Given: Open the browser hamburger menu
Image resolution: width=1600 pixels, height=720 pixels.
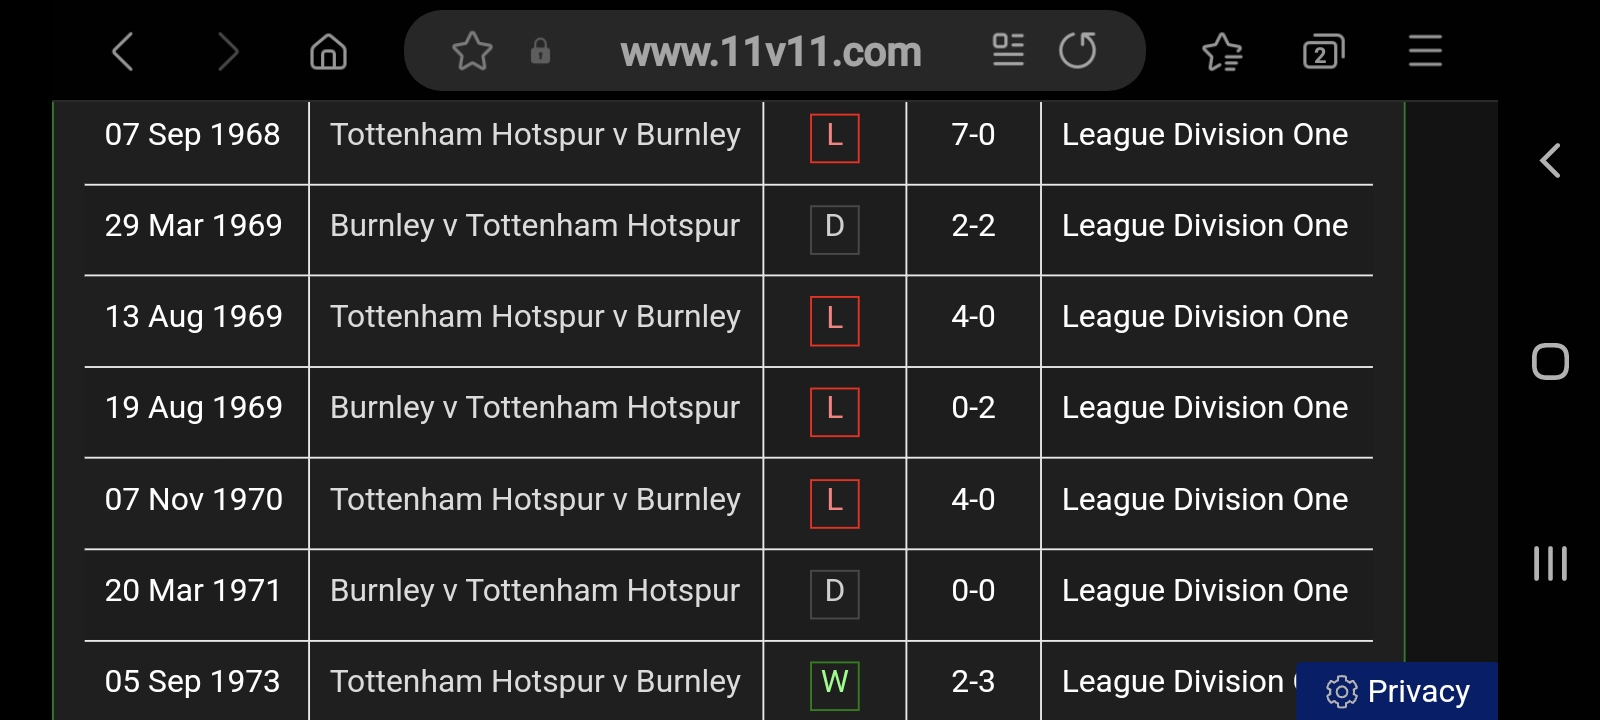Looking at the screenshot, I should (1425, 51).
